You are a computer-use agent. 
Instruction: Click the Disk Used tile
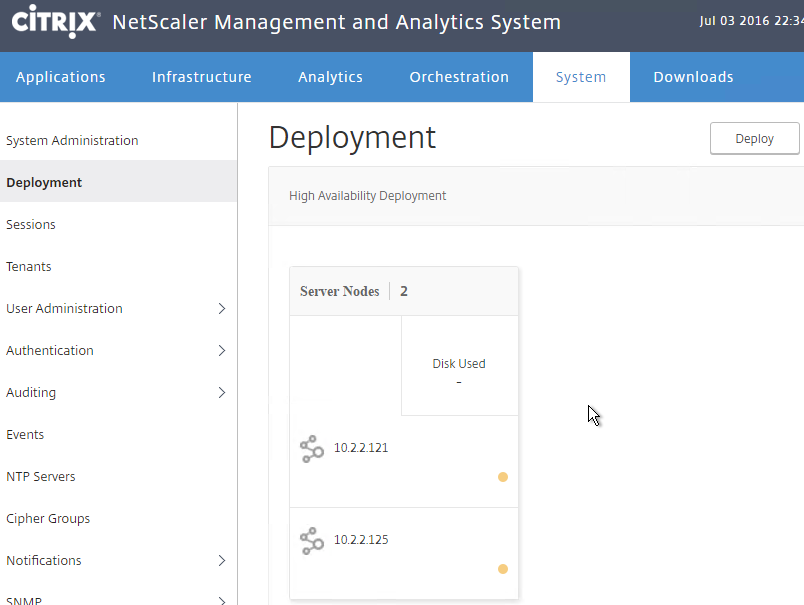459,366
